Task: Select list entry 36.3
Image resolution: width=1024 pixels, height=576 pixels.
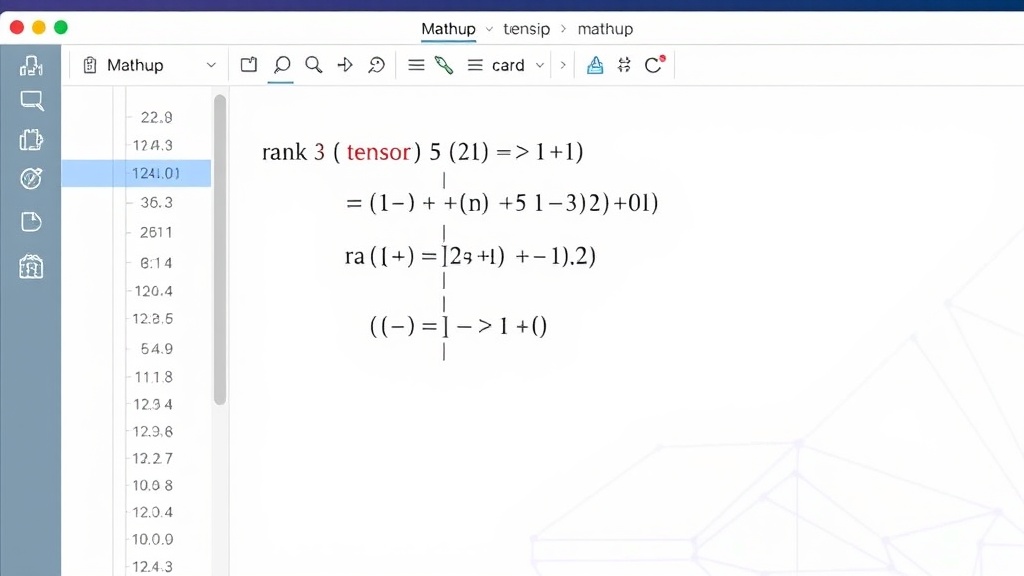Action: coord(157,202)
